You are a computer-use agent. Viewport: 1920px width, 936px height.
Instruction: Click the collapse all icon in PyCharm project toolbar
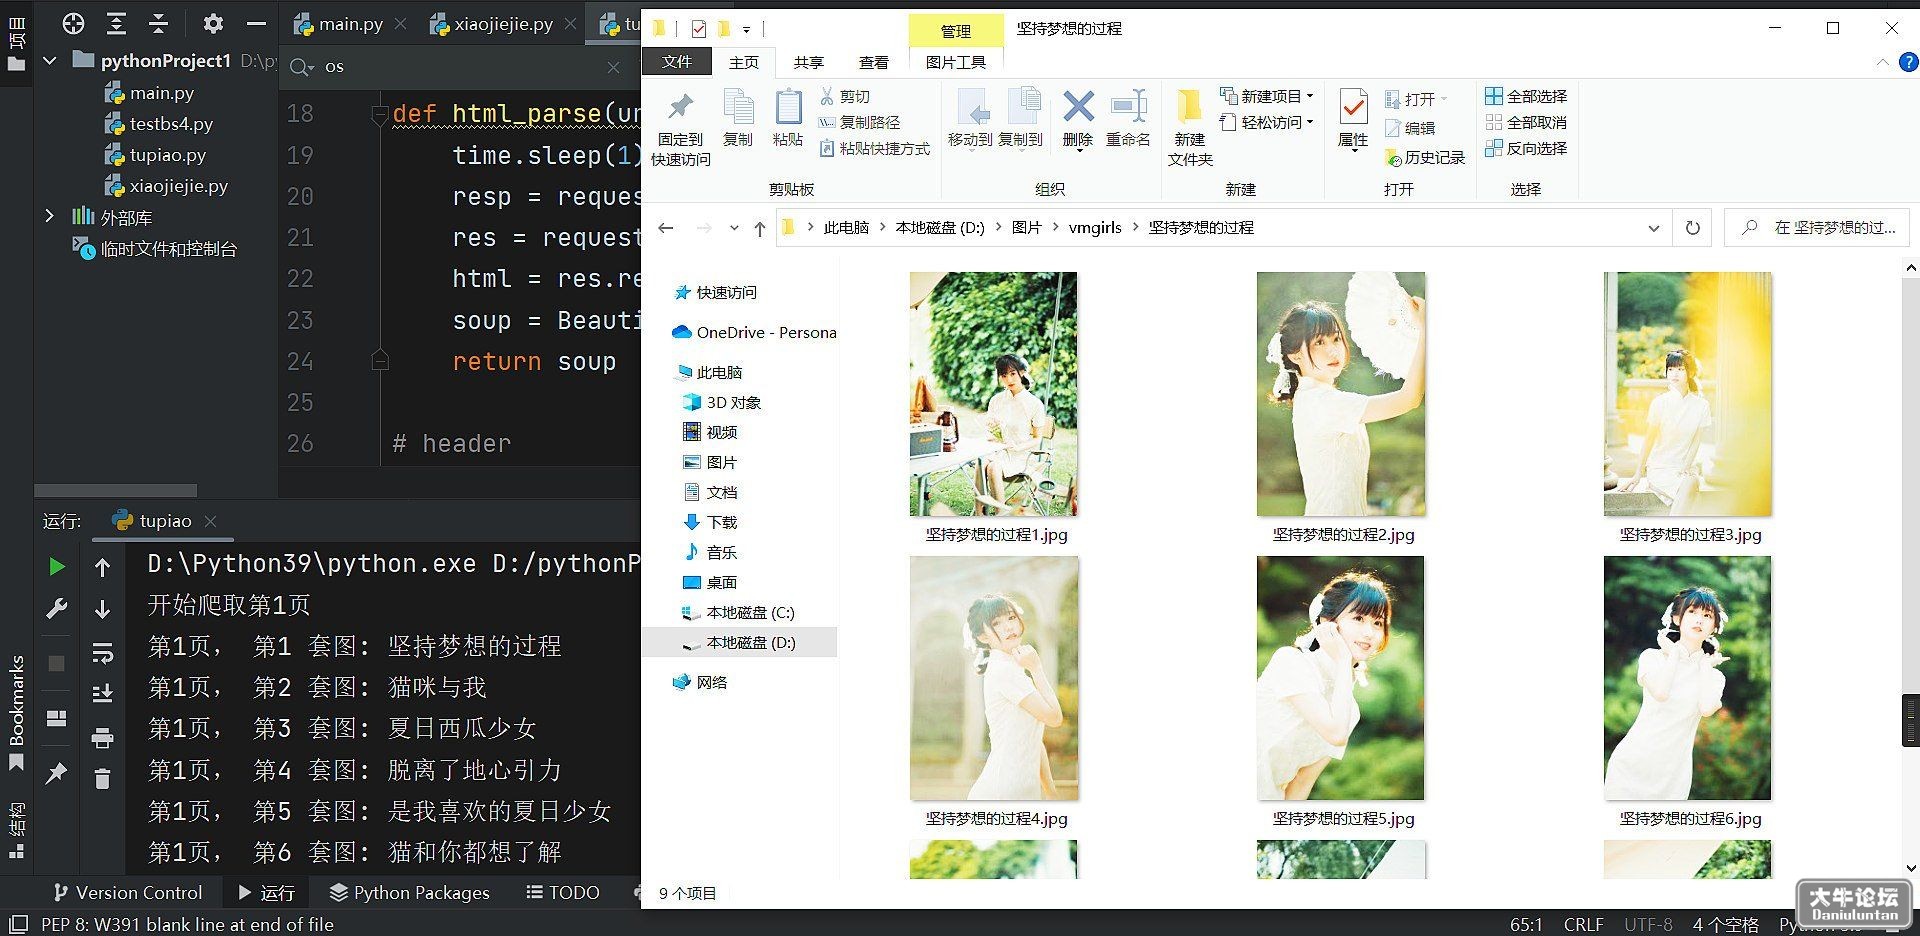point(158,24)
